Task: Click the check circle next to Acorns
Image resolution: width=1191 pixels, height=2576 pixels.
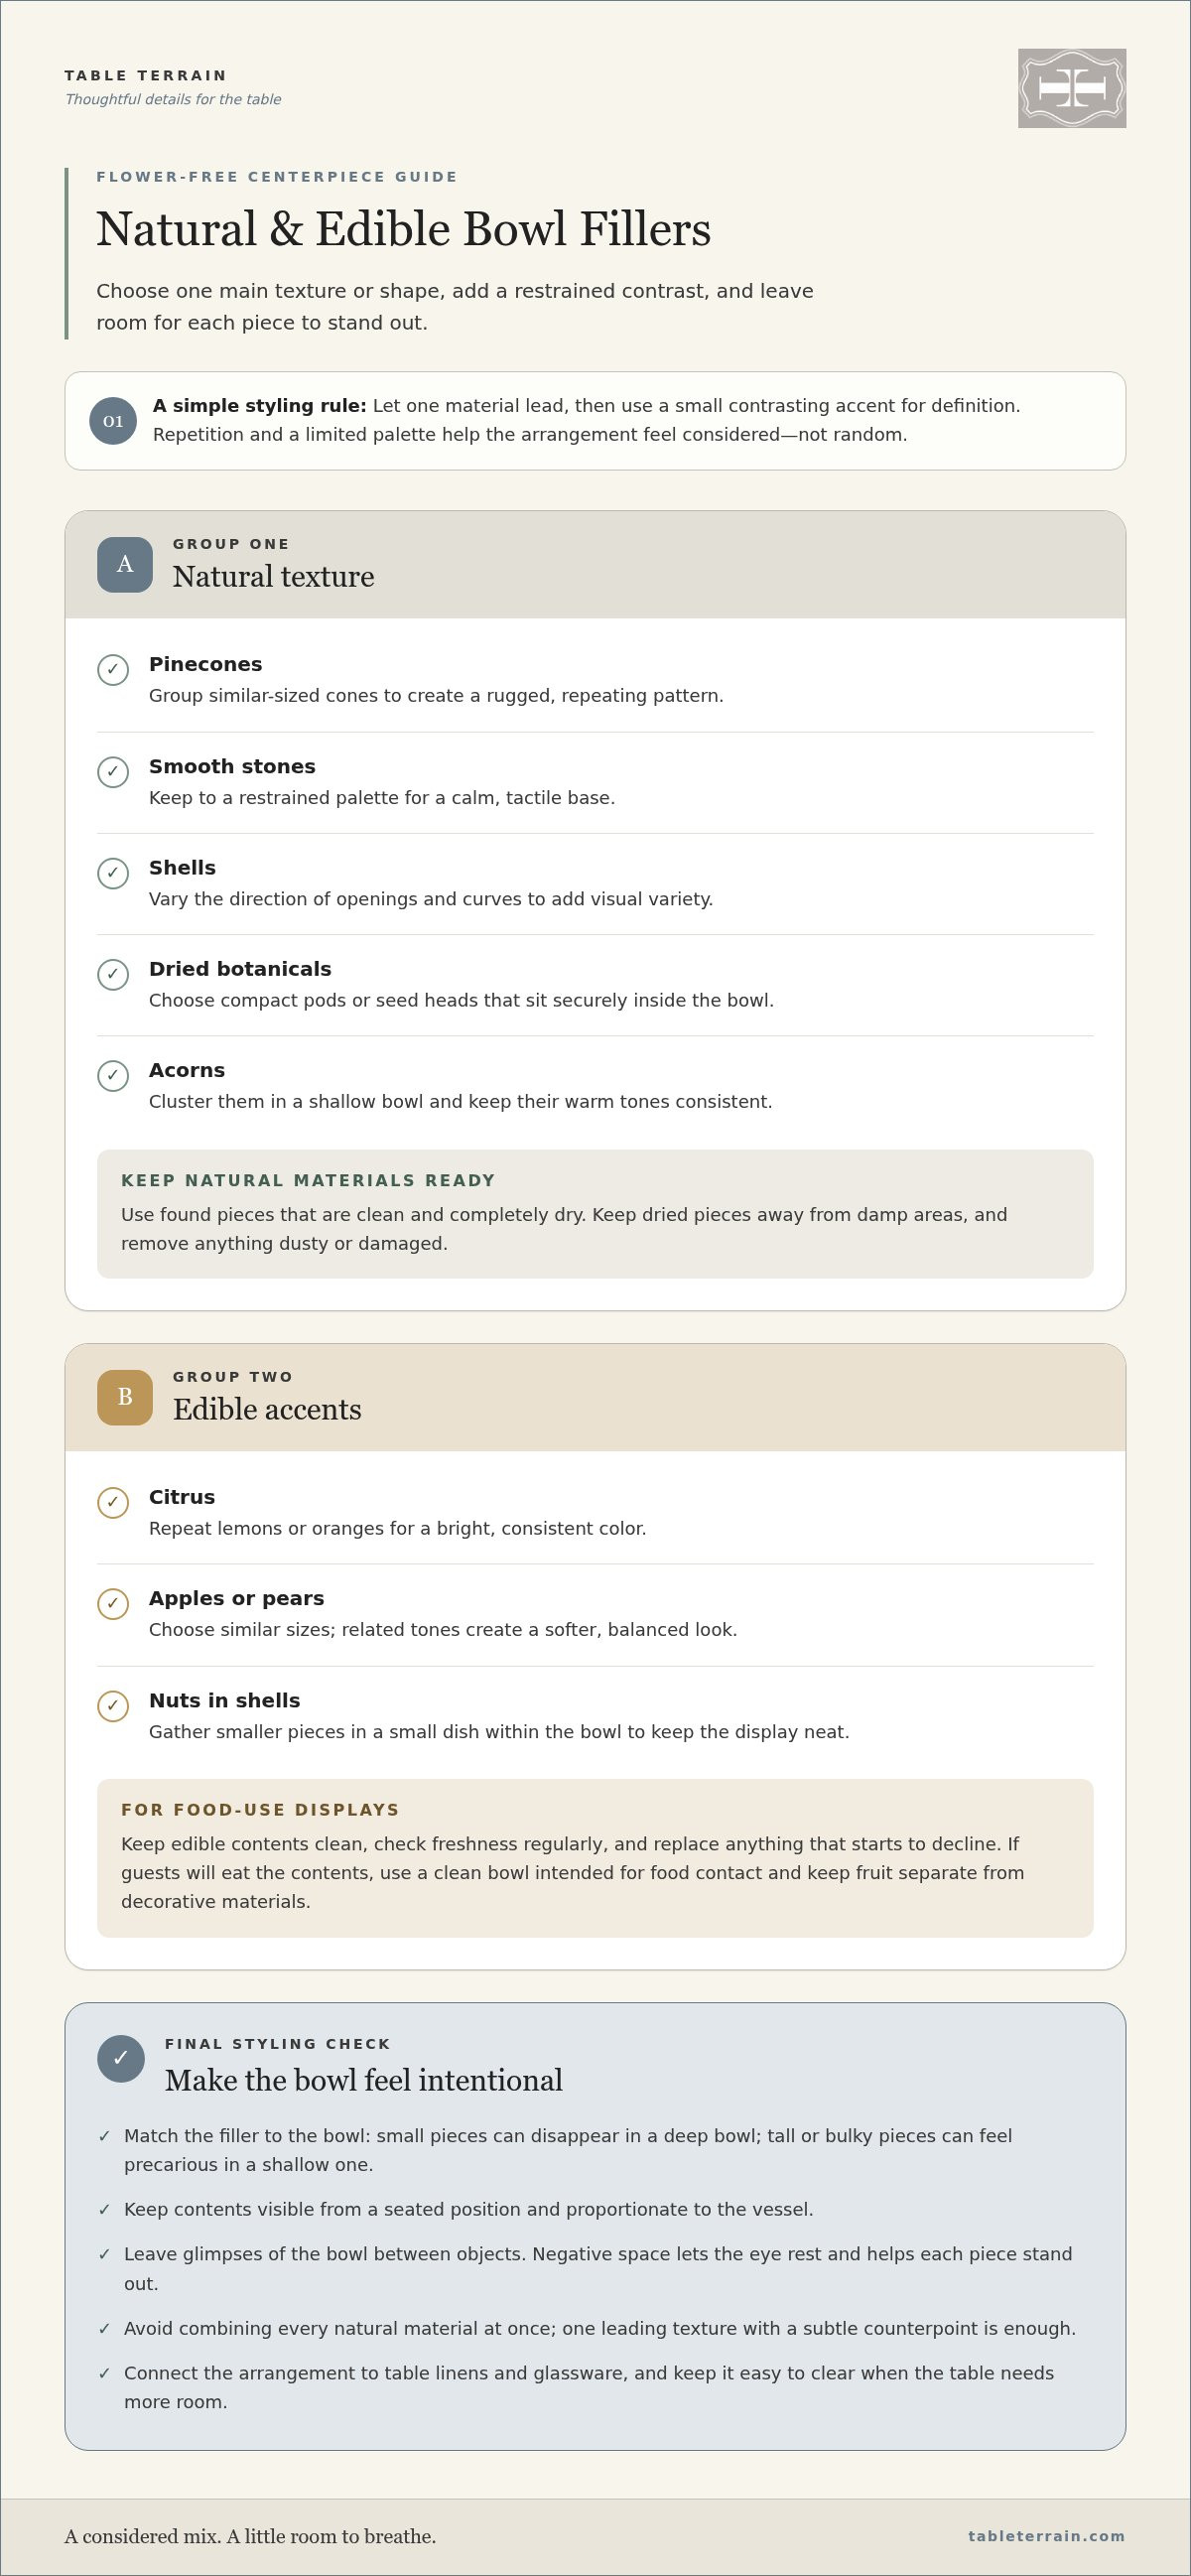Action: coord(113,1075)
